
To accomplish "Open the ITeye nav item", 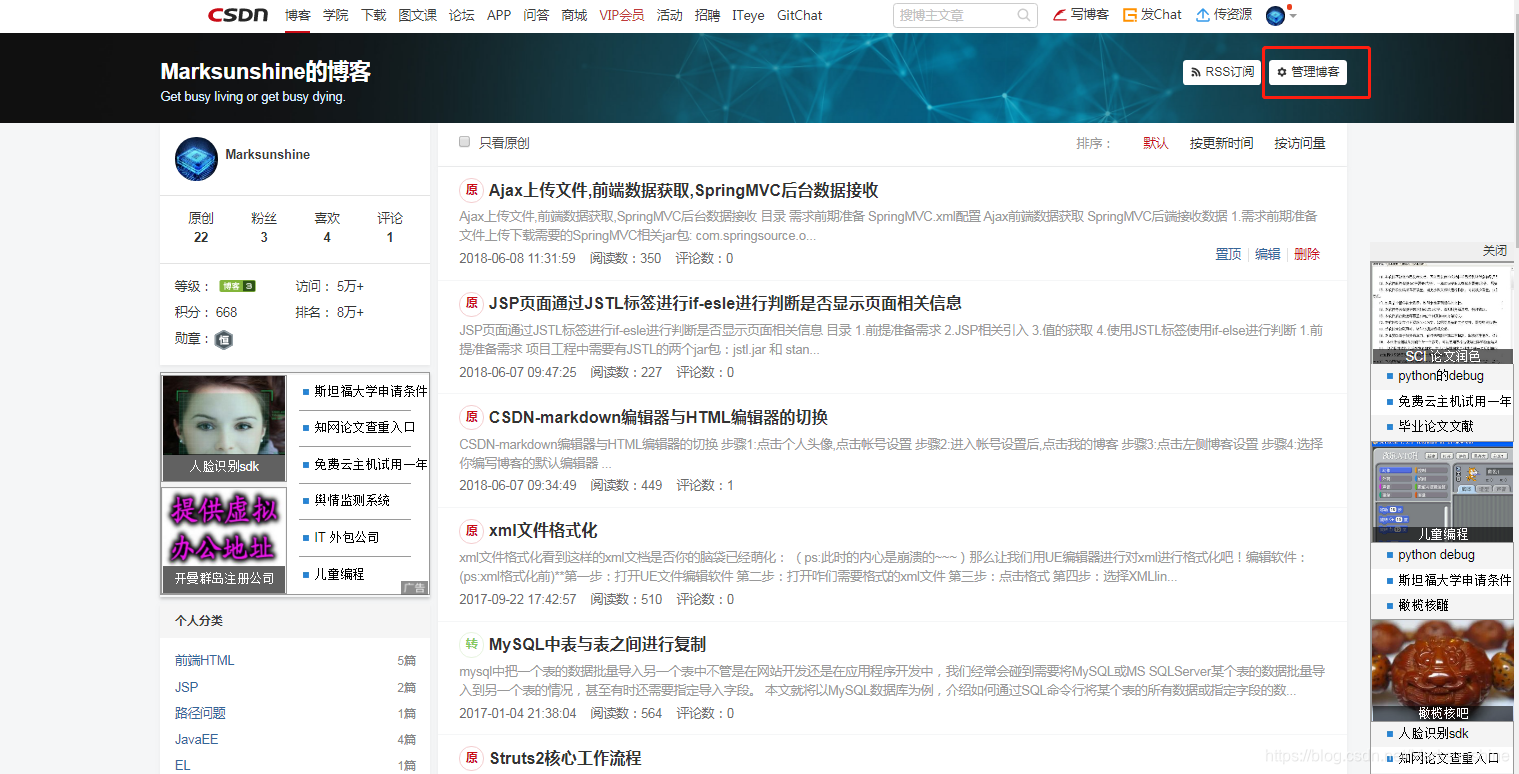I will point(748,15).
